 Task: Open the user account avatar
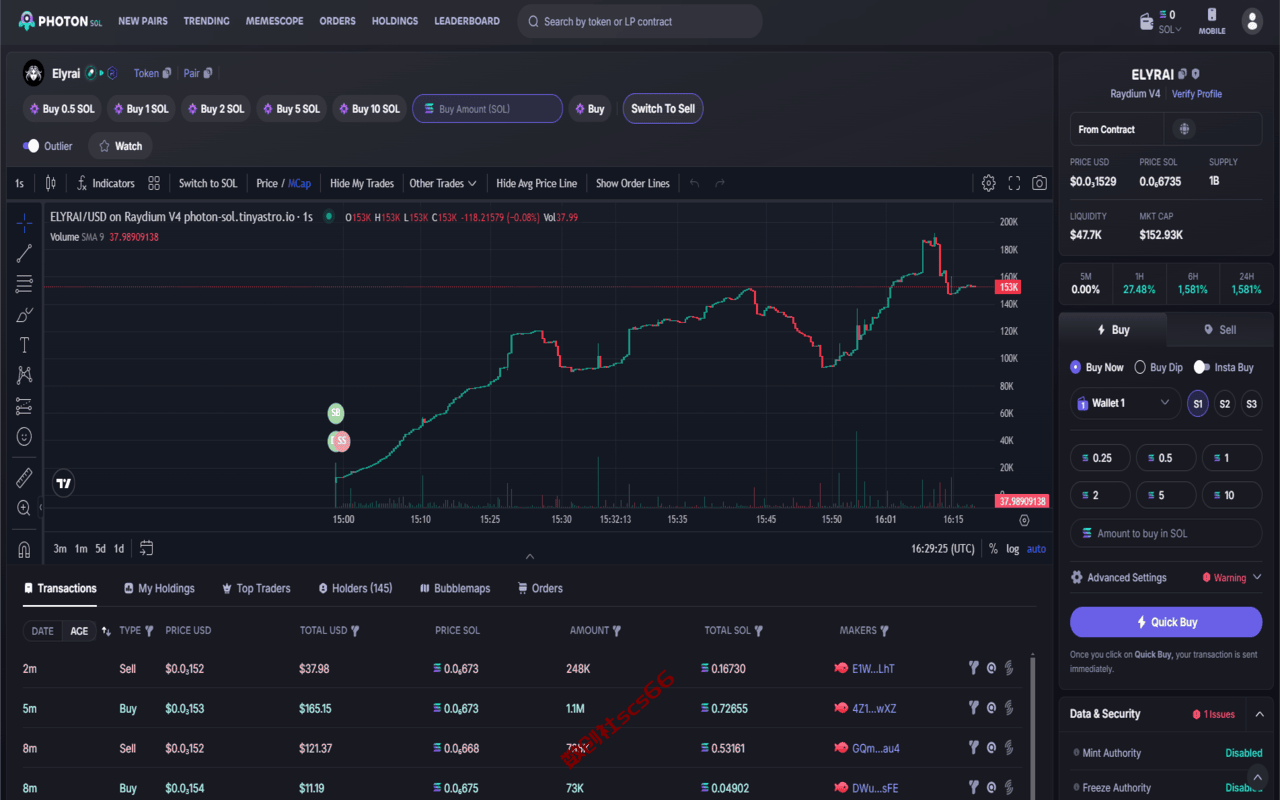click(x=1252, y=21)
